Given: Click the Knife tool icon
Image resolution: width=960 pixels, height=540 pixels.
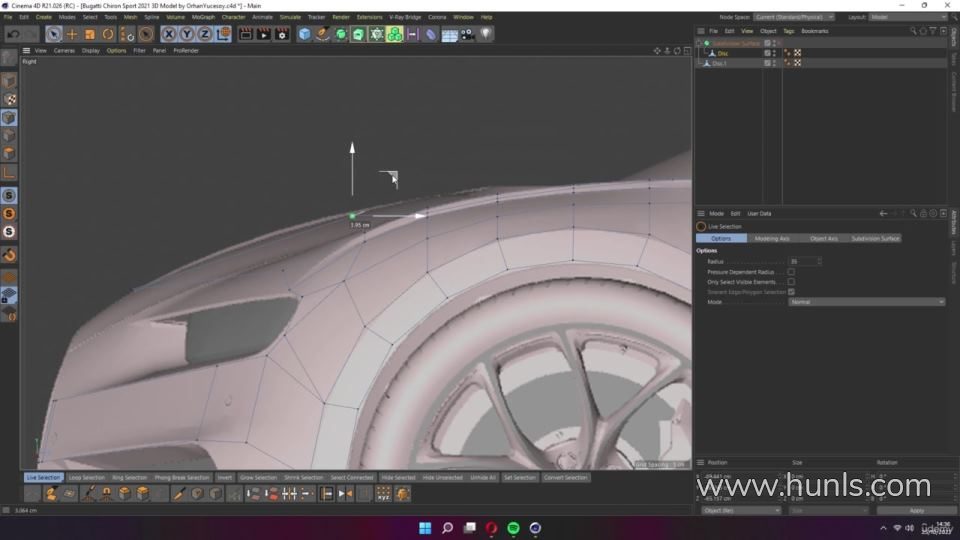Looking at the screenshot, I should pos(178,493).
